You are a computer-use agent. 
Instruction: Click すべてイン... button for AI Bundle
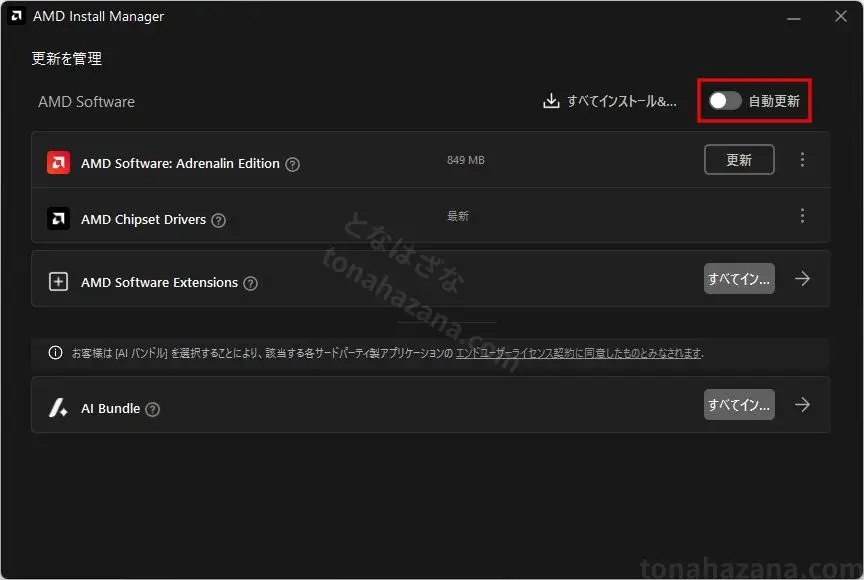click(739, 405)
